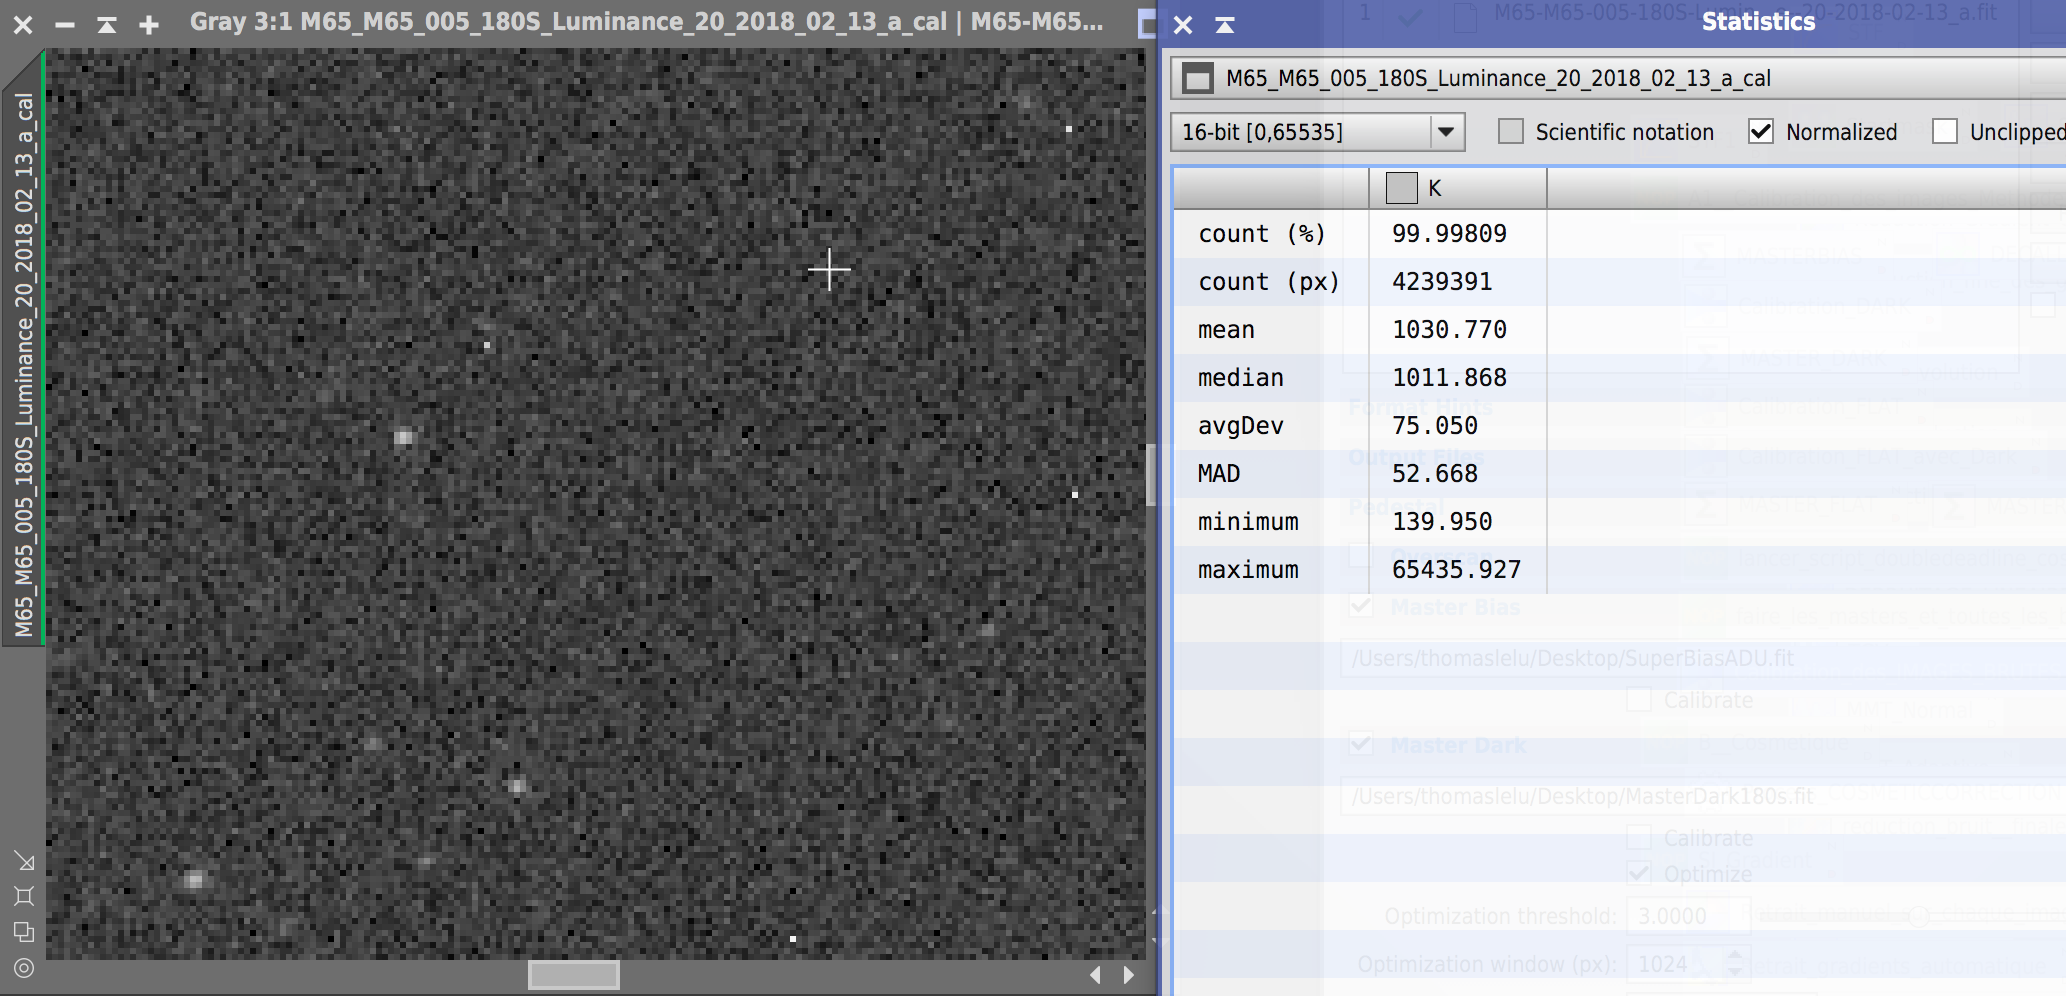Toggle Master Bias checkbox in background calibration window
Image resolution: width=2066 pixels, height=996 pixels.
click(x=1361, y=607)
